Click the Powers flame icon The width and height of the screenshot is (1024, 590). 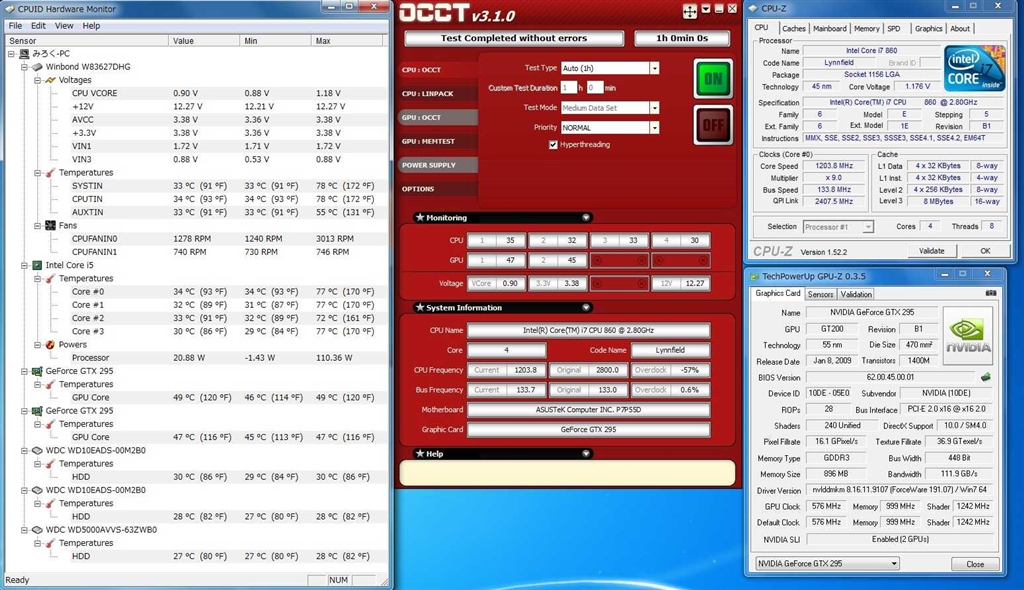tap(50, 344)
